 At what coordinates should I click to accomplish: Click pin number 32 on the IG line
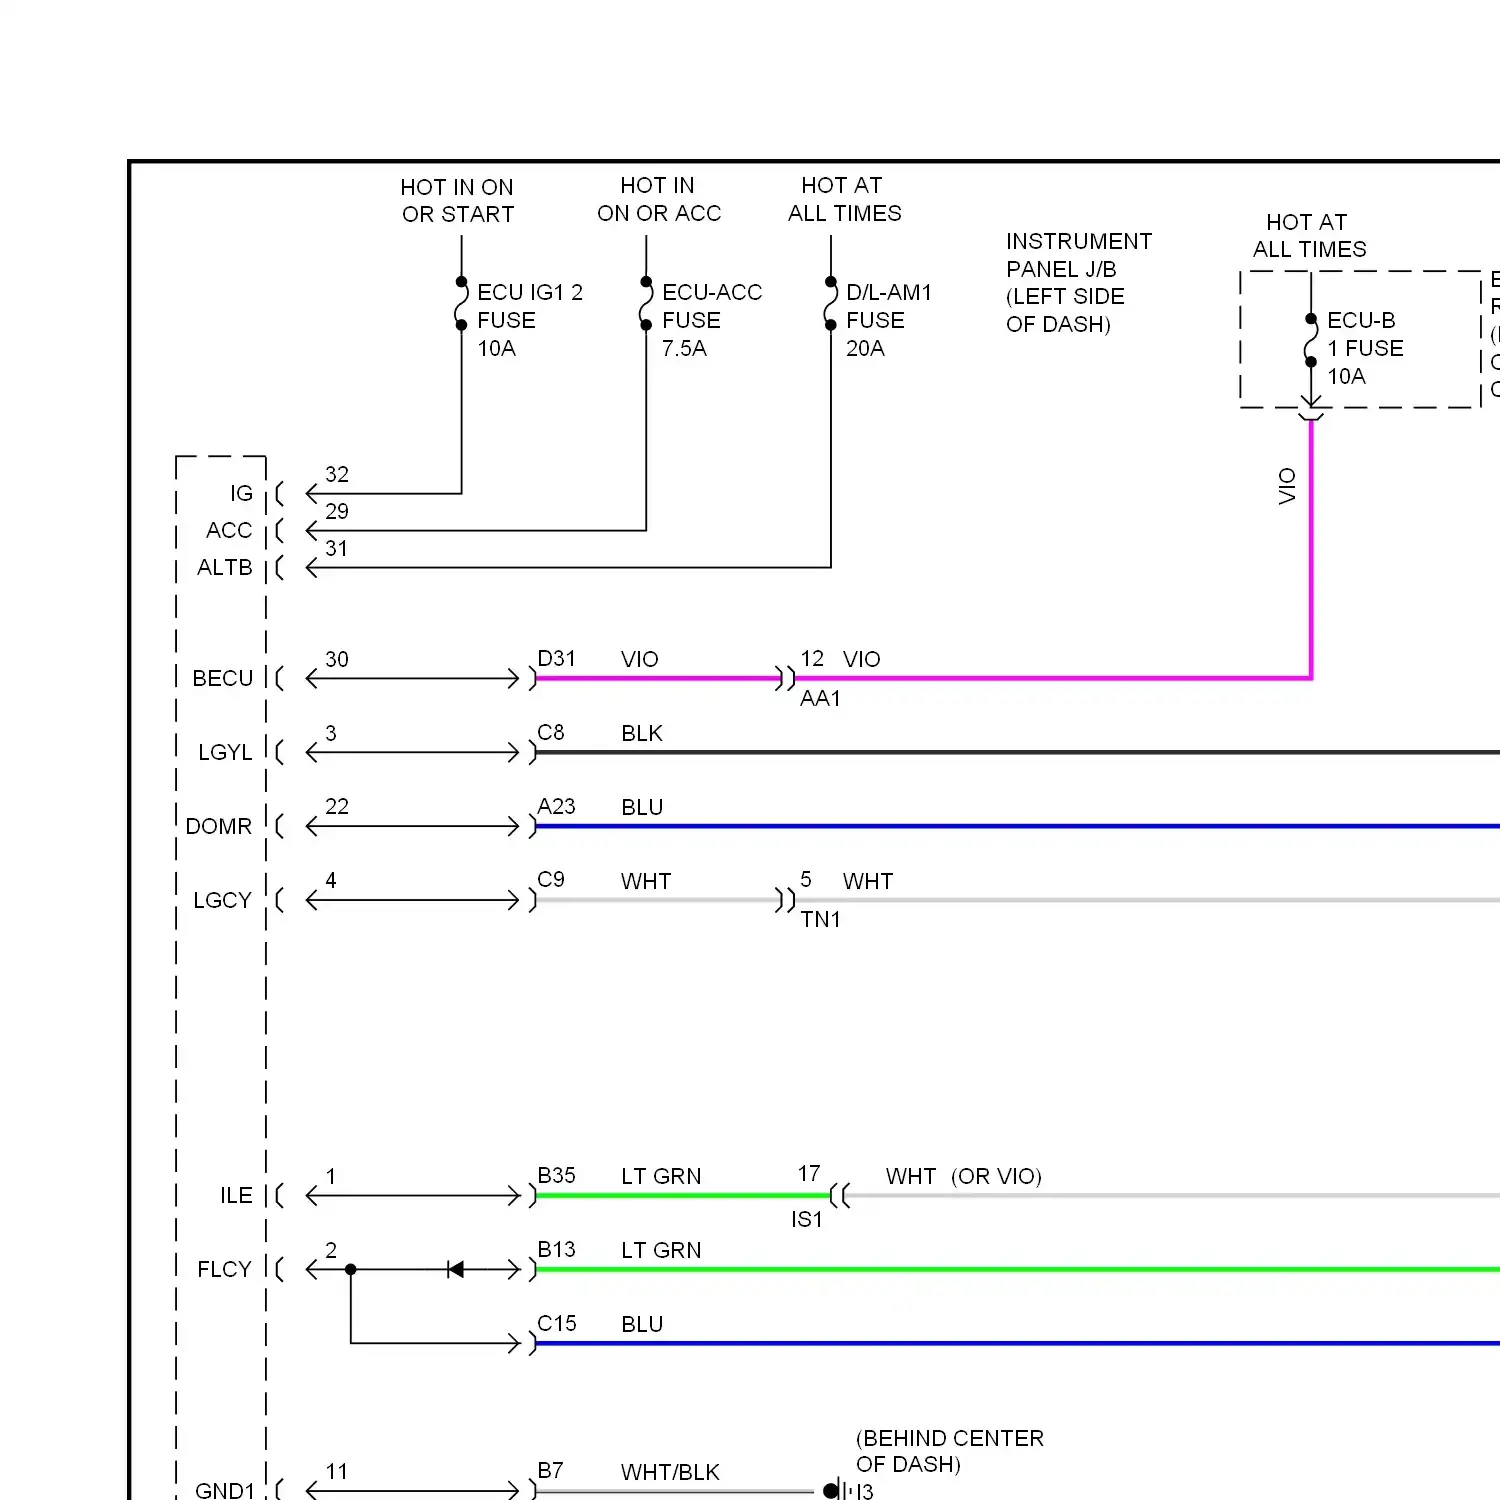(x=337, y=474)
